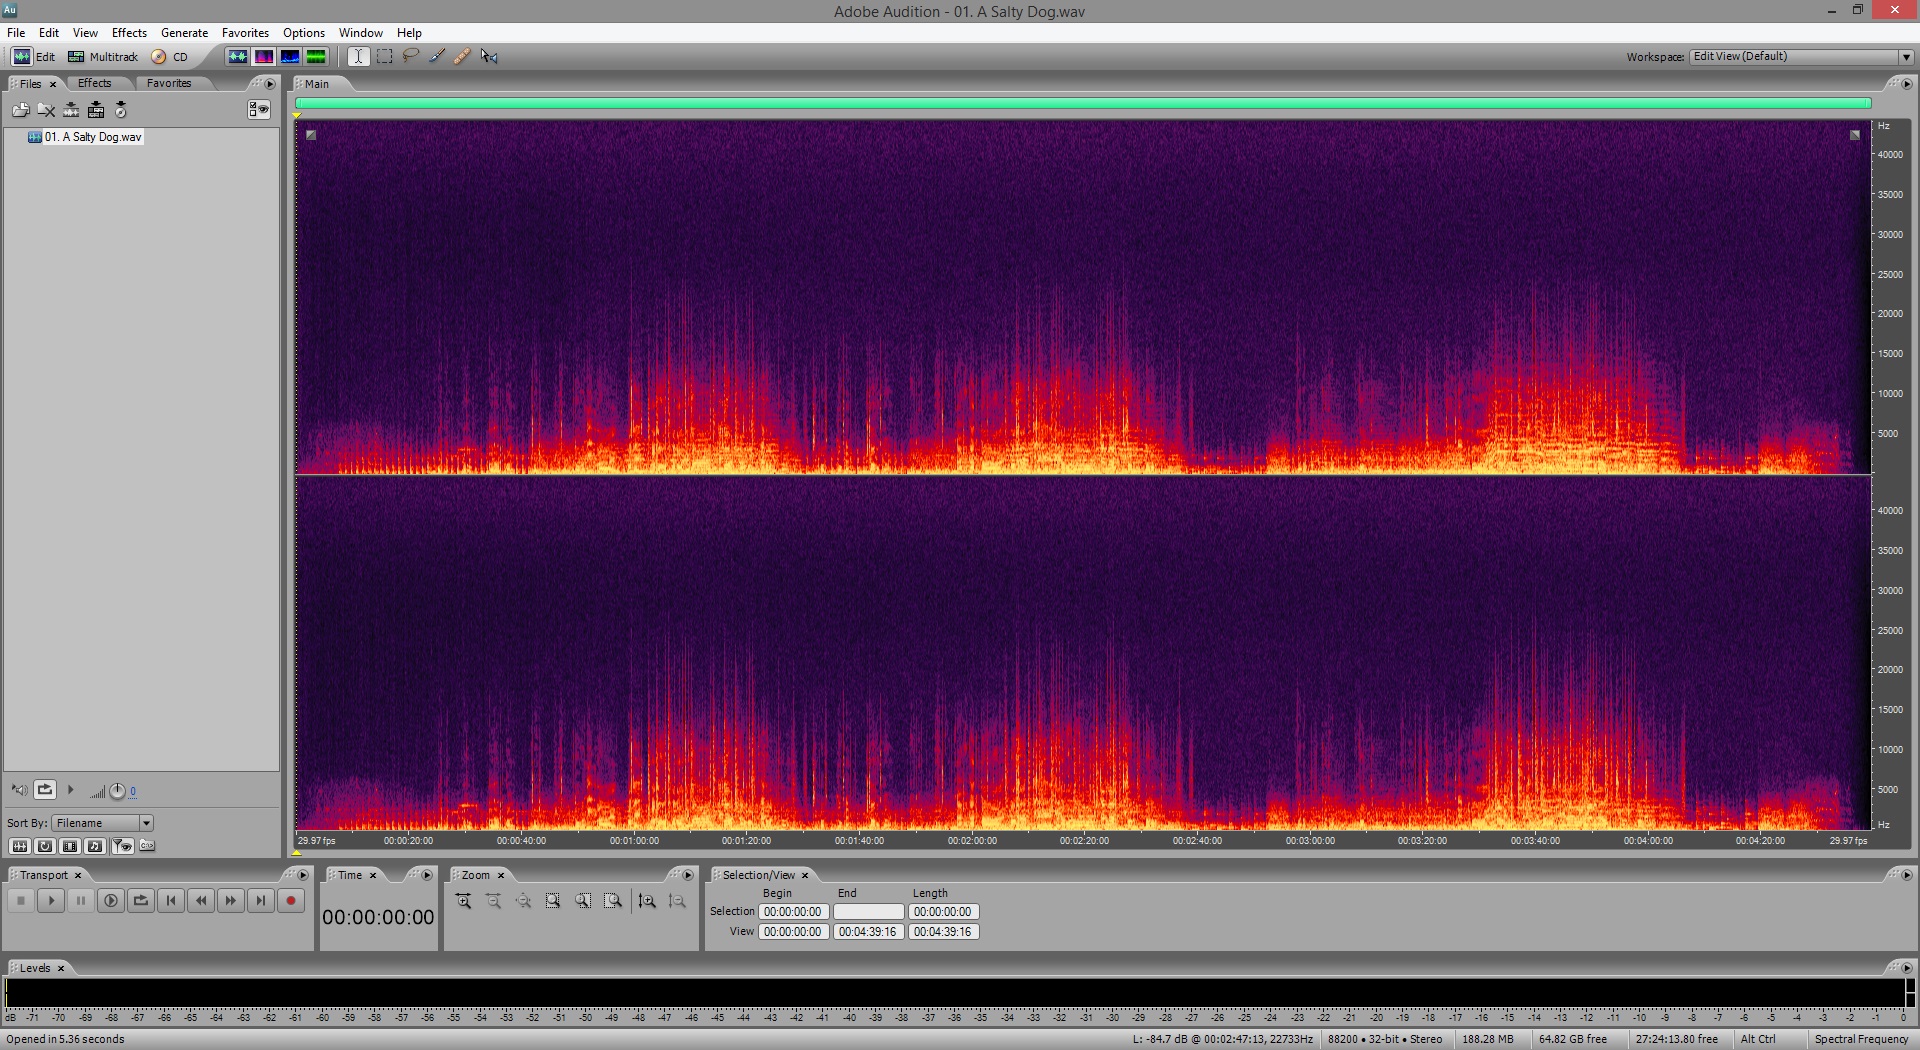The width and height of the screenshot is (1920, 1050).
Task: Click Zoom In To Right Edge
Action: coord(613,901)
